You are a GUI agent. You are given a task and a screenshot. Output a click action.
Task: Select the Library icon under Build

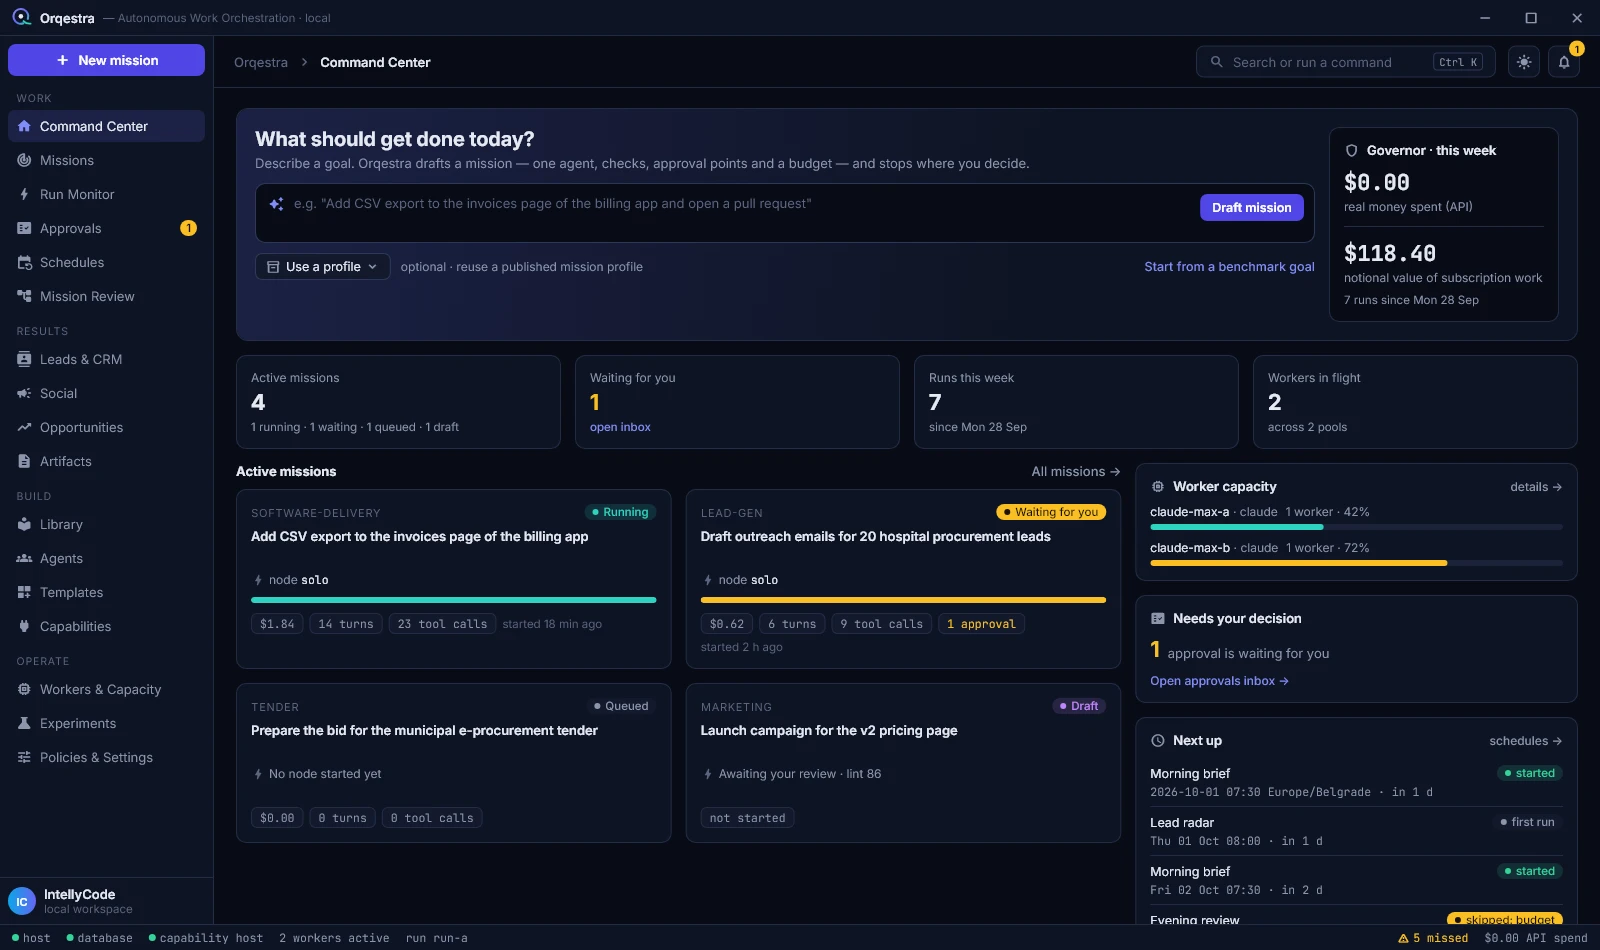click(24, 524)
